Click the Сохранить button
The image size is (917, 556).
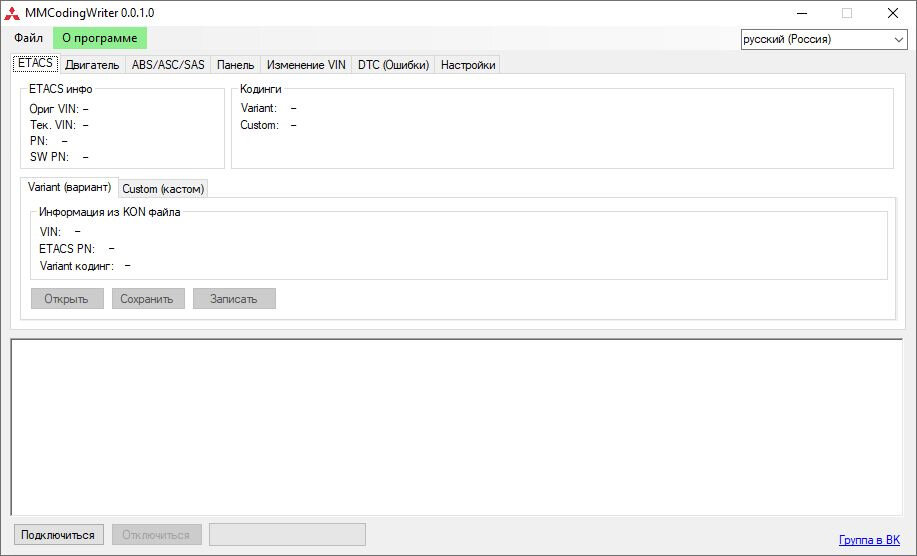pos(147,299)
